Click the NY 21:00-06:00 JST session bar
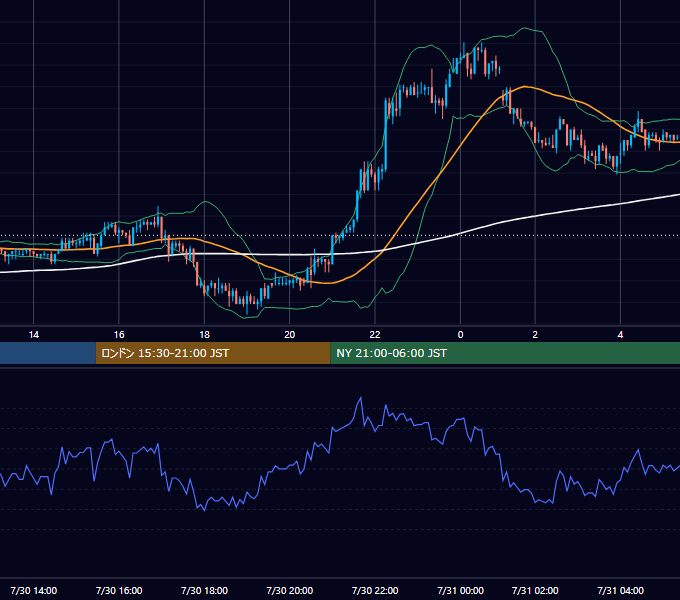Screen dimensions: 680x600 505,353
